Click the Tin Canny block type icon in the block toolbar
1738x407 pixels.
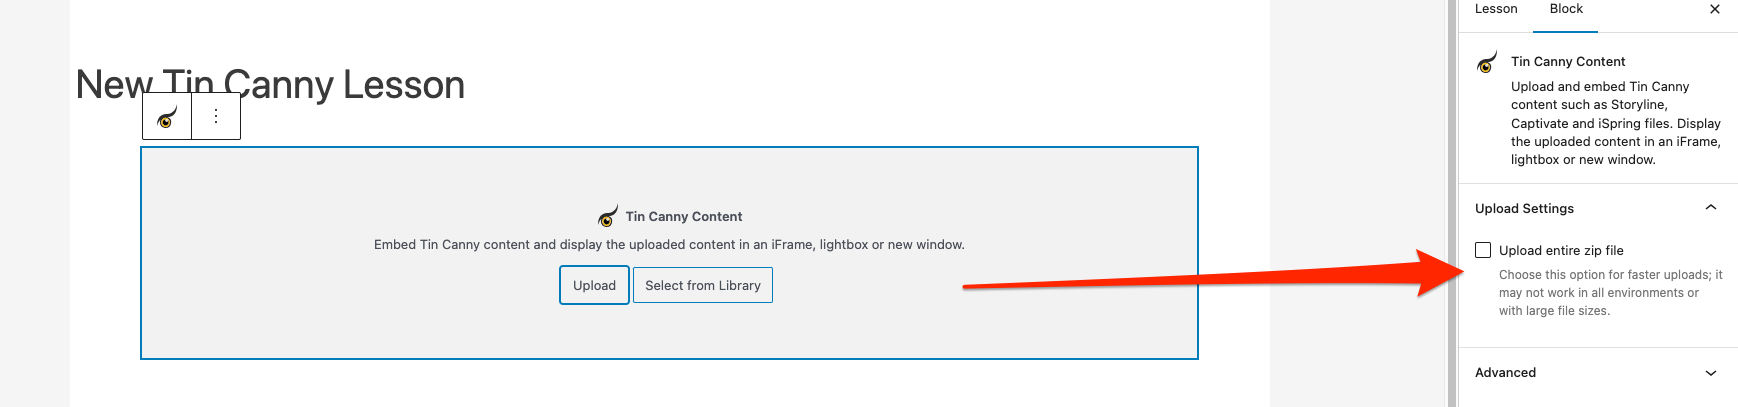pos(167,117)
